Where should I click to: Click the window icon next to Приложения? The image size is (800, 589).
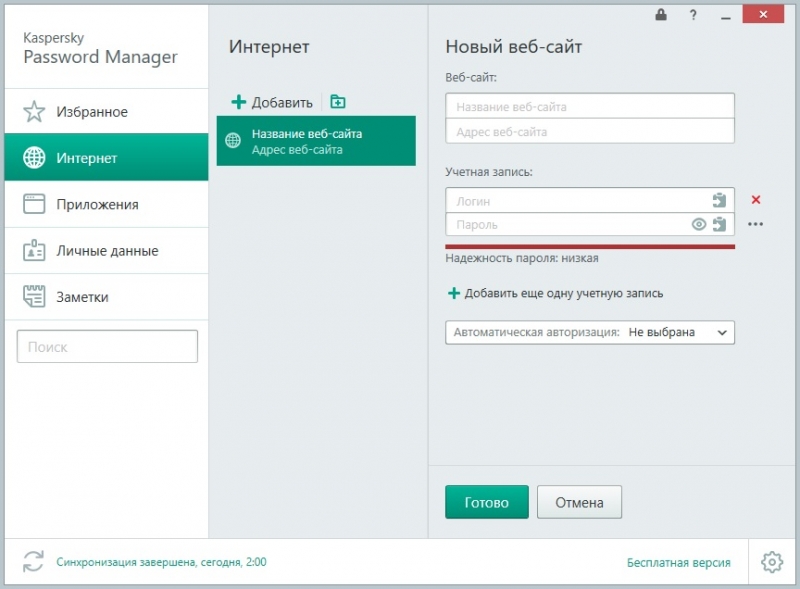34,204
